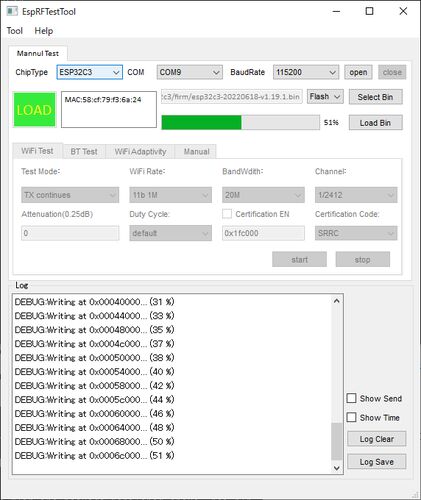Click the Select Bin button
Image resolution: width=421 pixels, height=500 pixels.
[375, 97]
